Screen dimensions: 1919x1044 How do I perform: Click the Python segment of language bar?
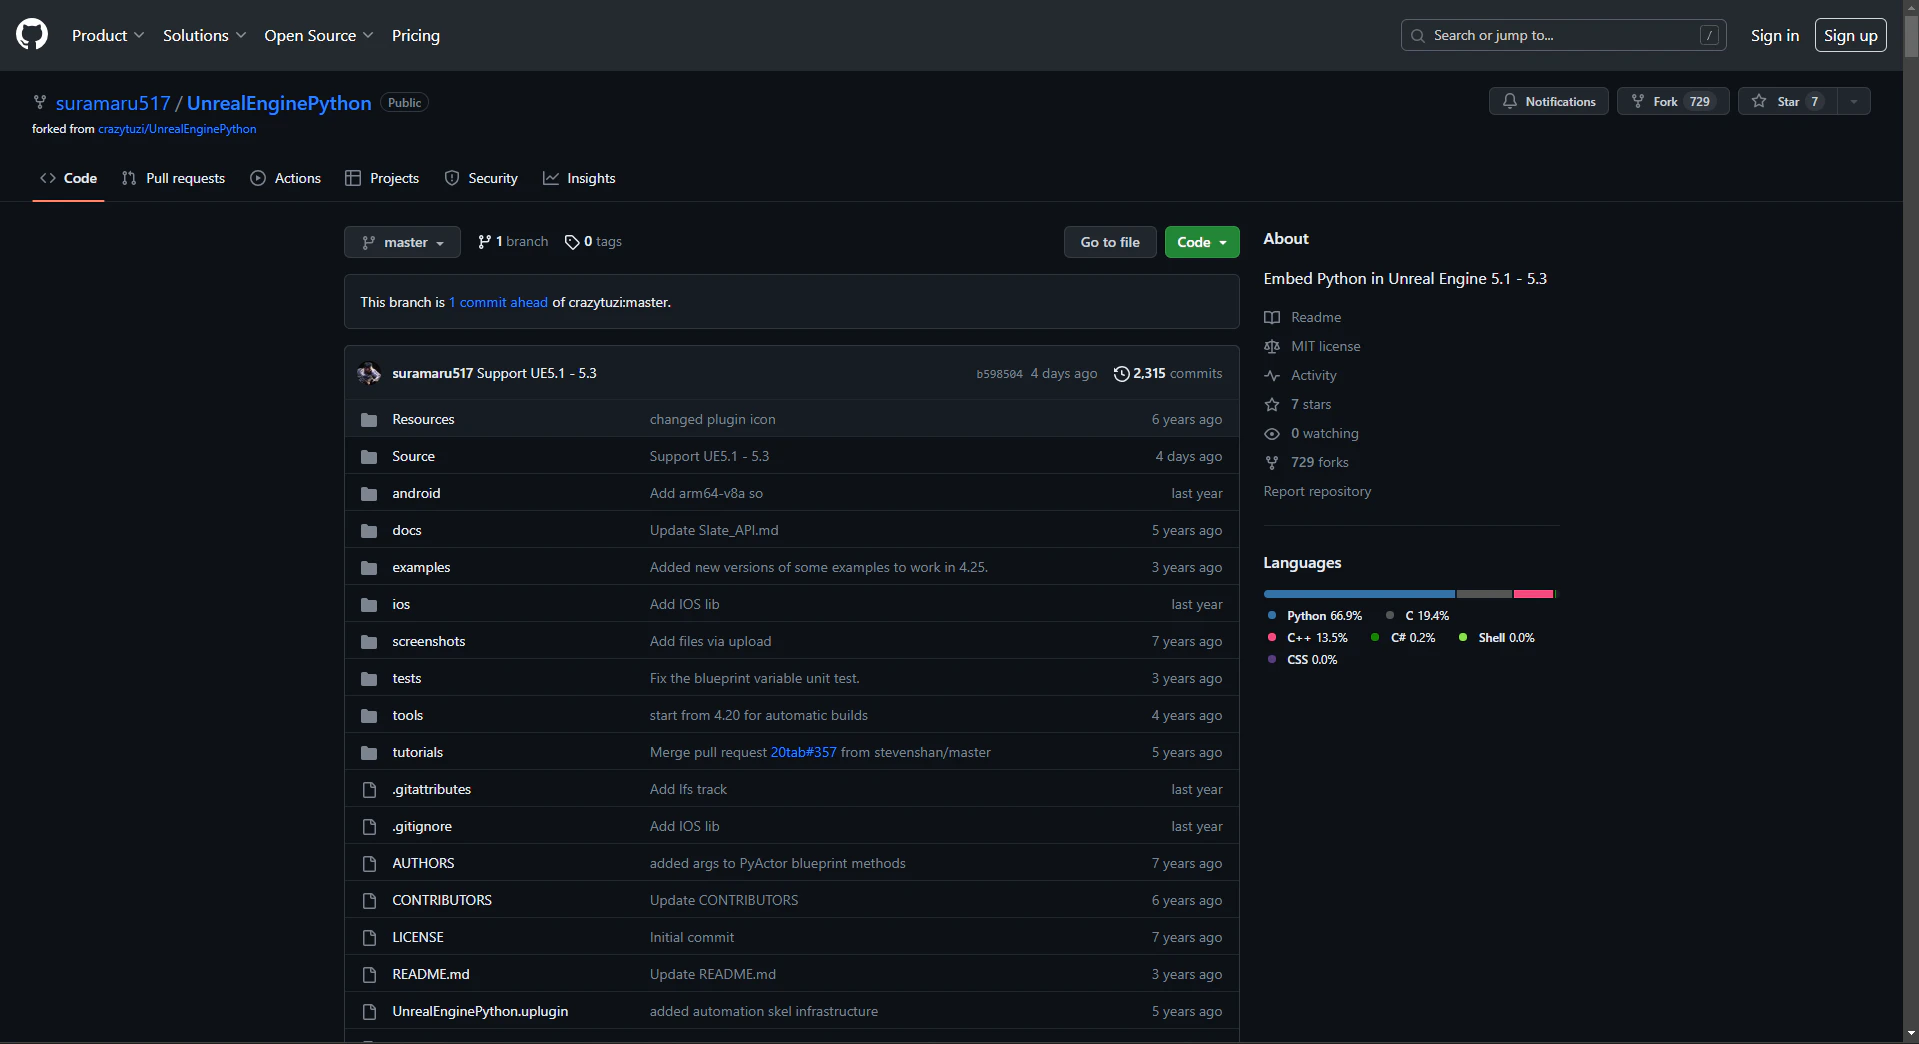tap(1359, 594)
